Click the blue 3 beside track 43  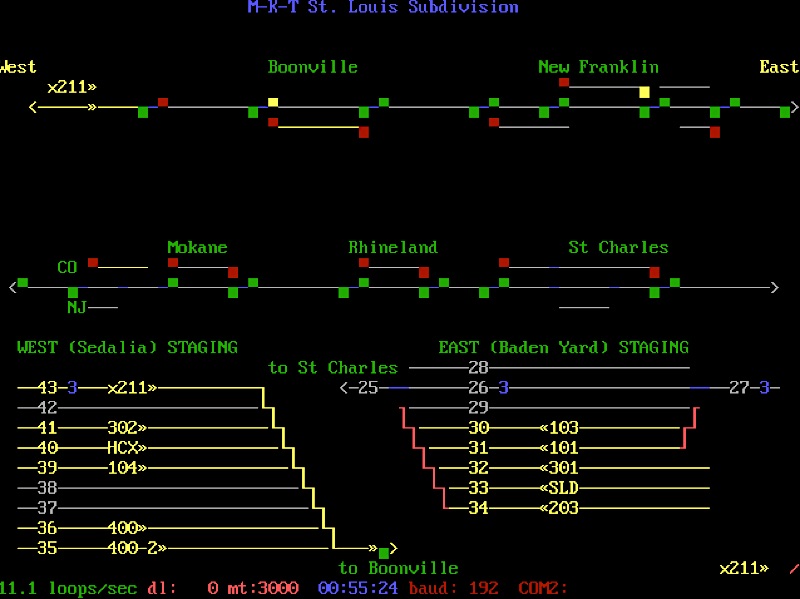point(72,388)
